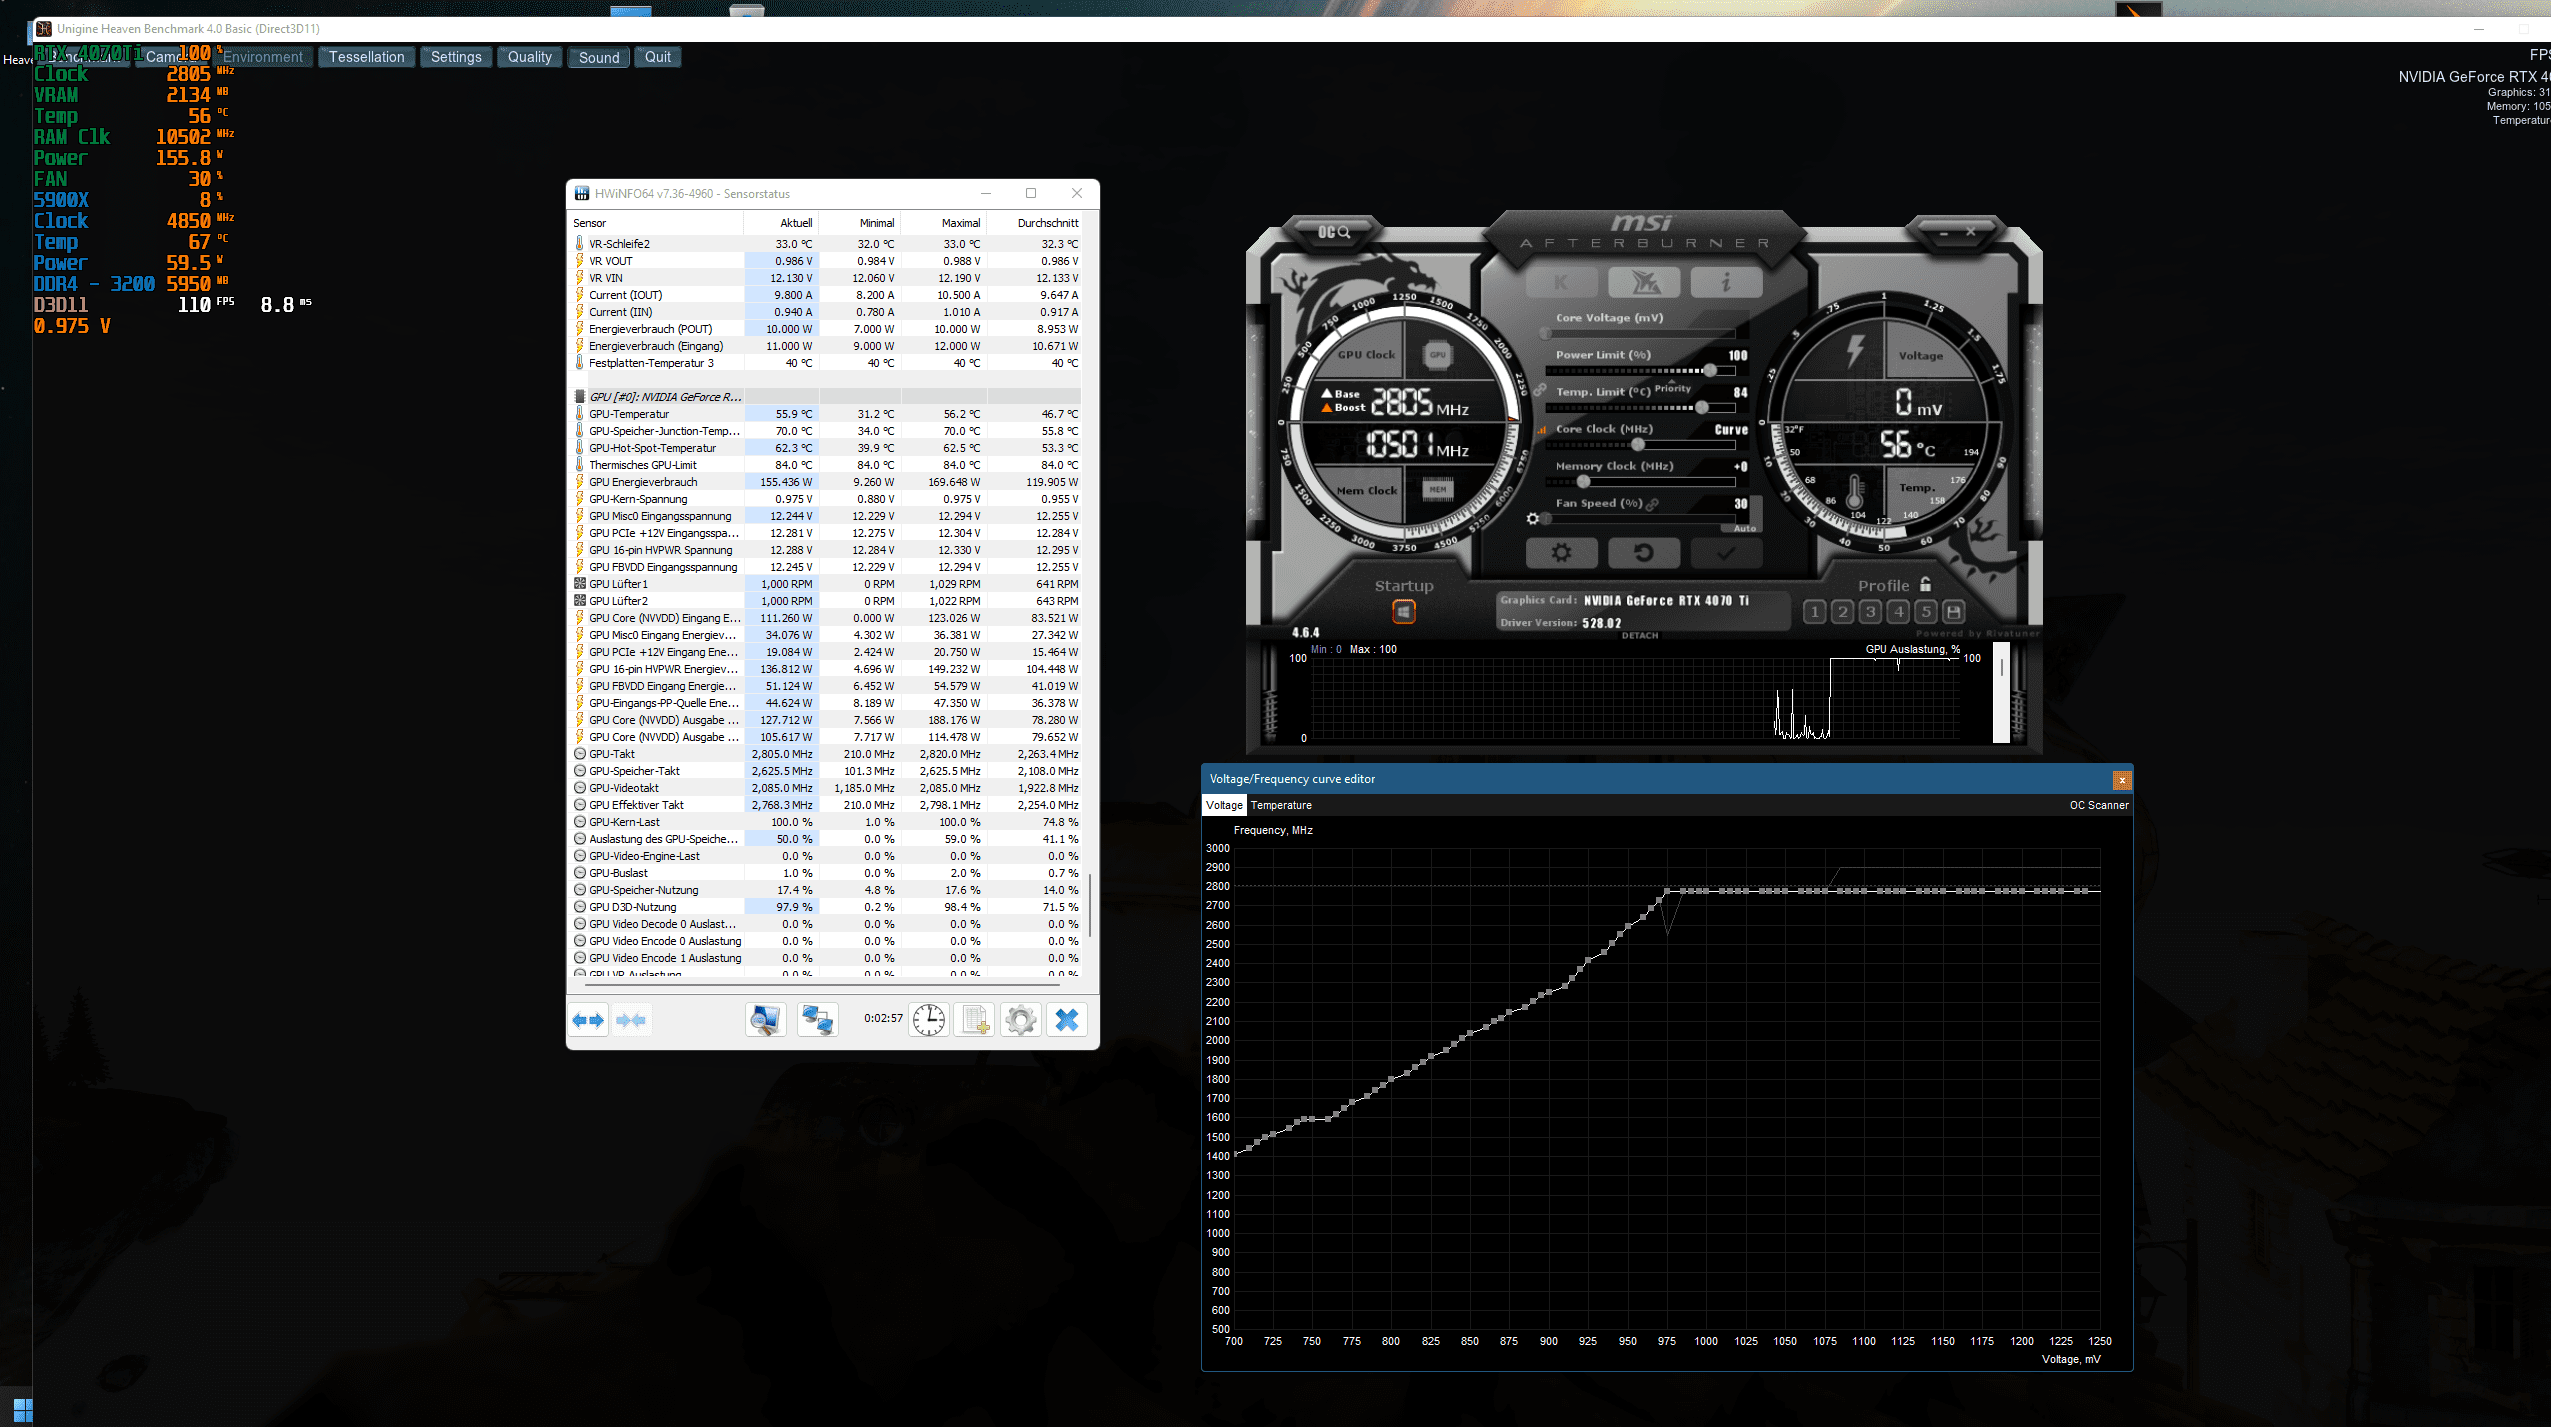
Task: Select the GPU Energieverbrauch sensor row
Action: (x=826, y=482)
